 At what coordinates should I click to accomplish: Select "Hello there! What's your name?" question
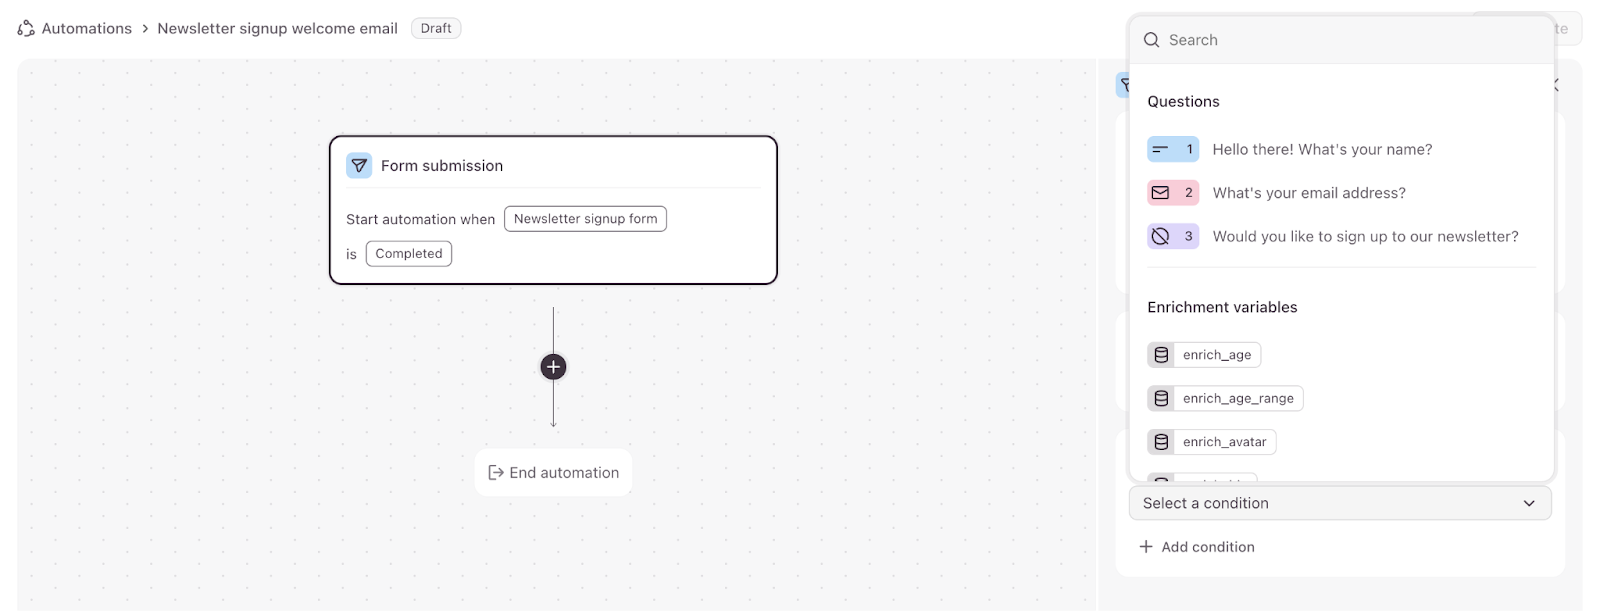coord(1322,150)
